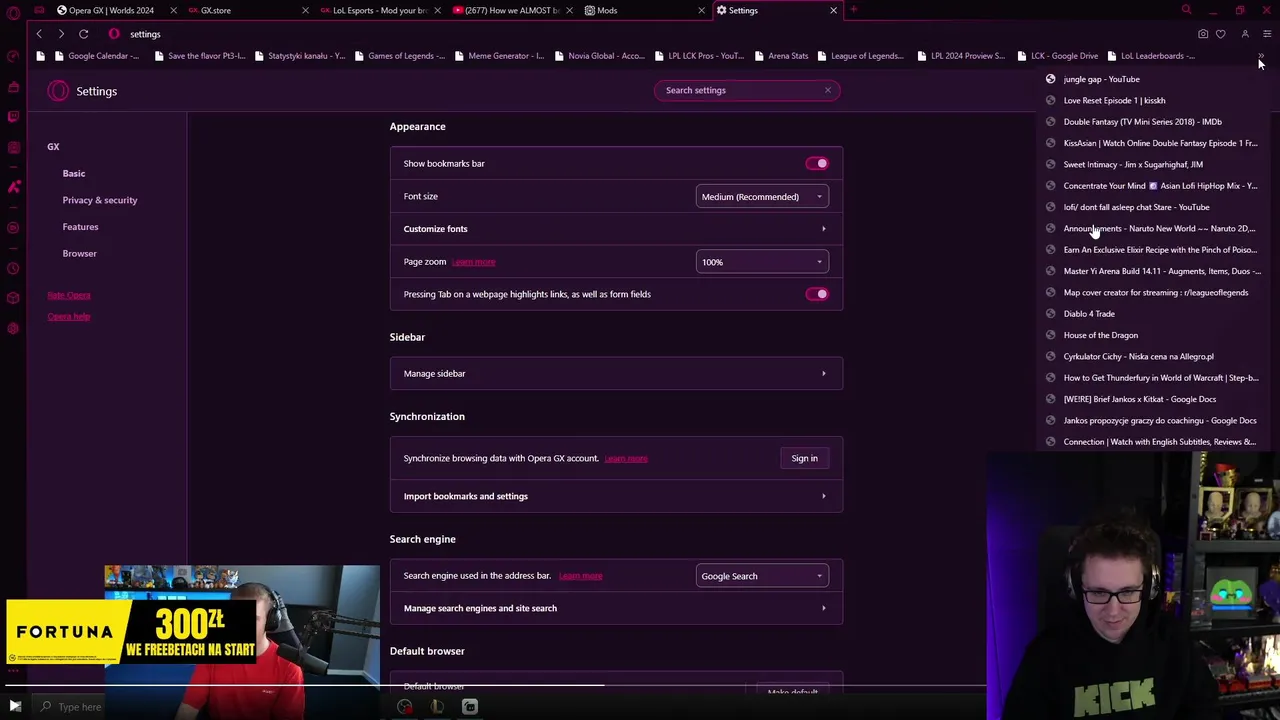1280x720 pixels.
Task: Toggle Show bookmarks bar switch
Action: [817, 163]
